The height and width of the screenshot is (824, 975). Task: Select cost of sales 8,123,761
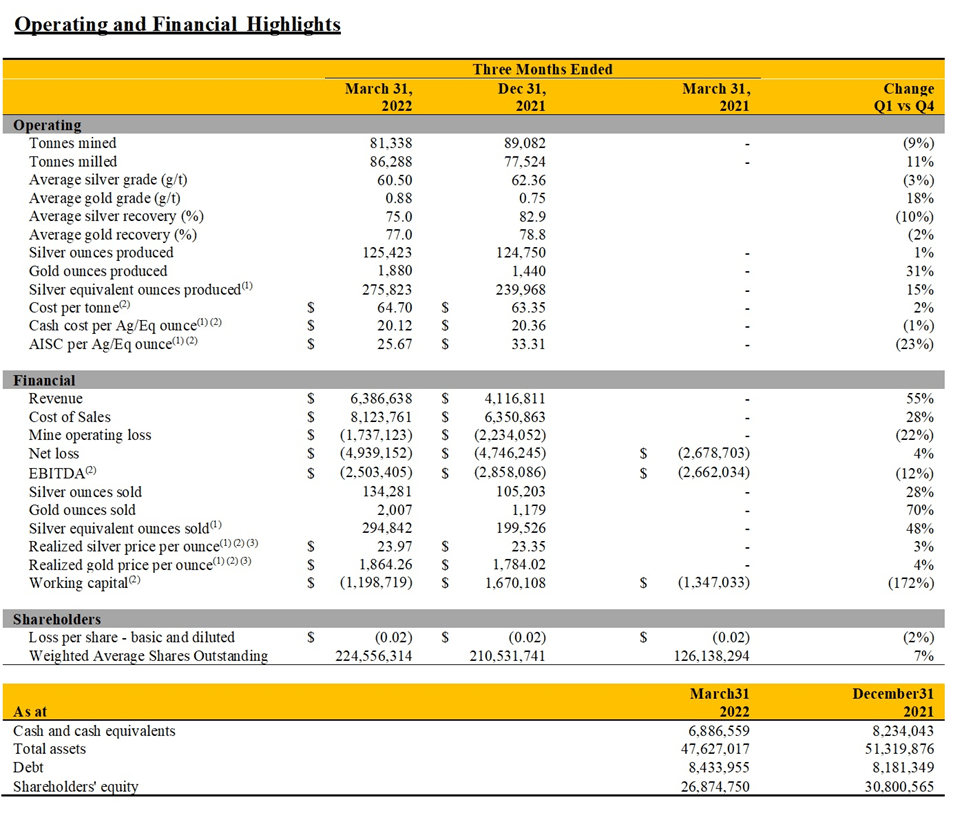point(381,417)
